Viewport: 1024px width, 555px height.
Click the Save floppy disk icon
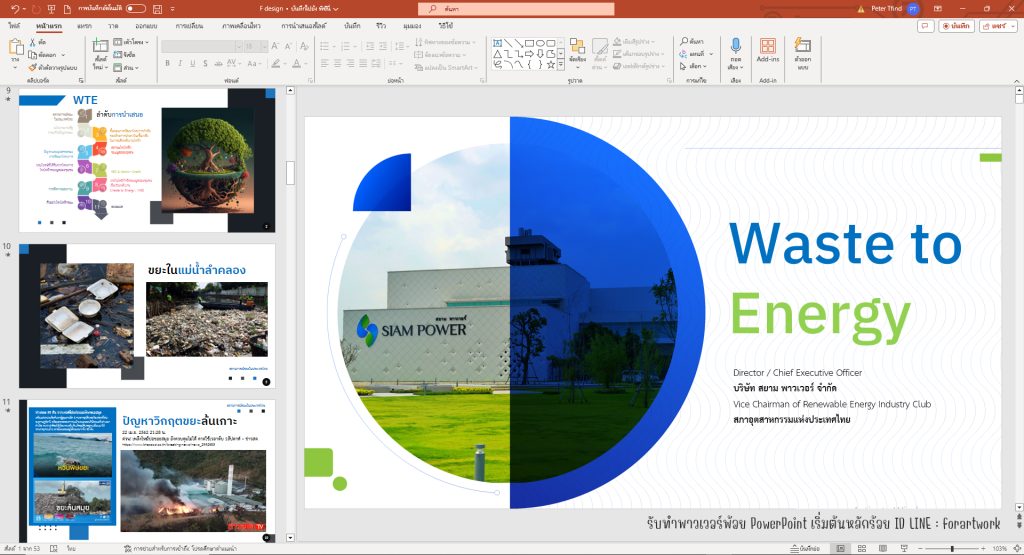(157, 9)
